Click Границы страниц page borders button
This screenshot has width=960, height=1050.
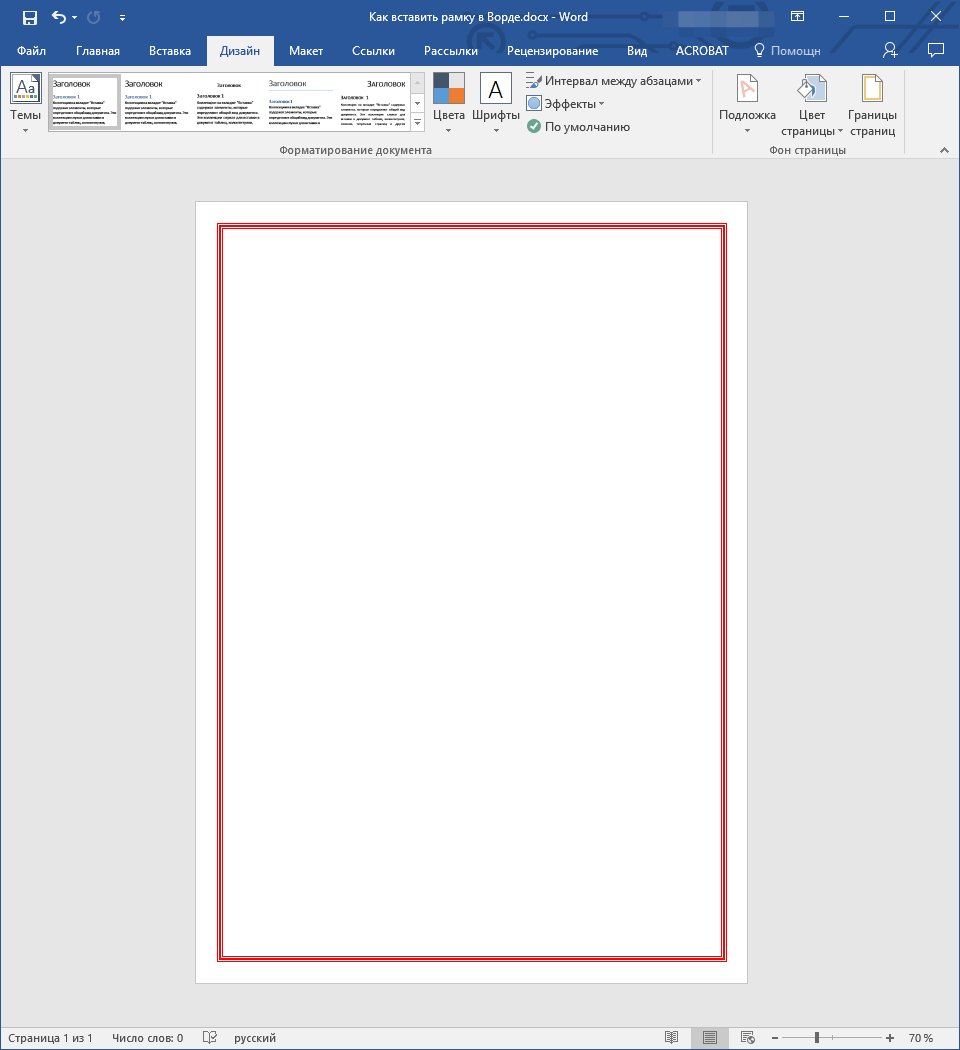[x=872, y=104]
